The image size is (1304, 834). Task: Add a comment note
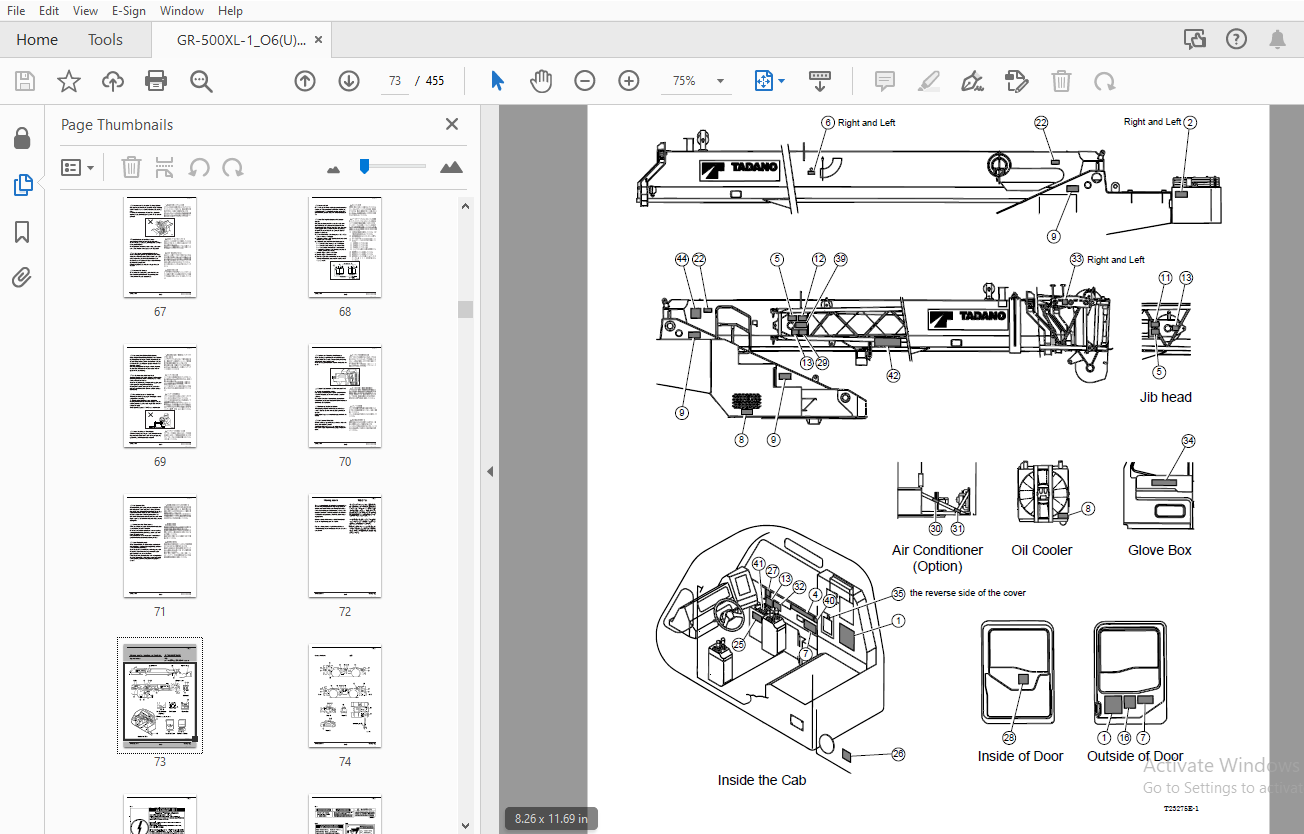[x=884, y=81]
